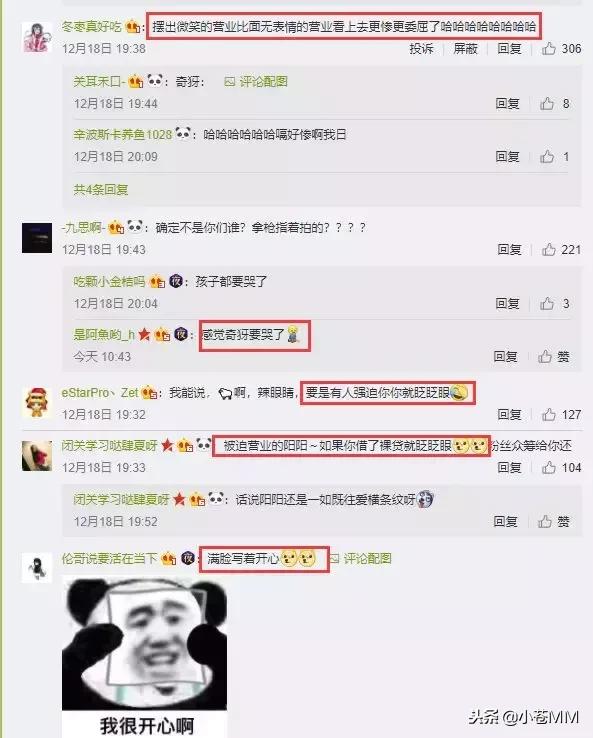The image size is (593, 738).
Task: Click 回复 on 吃颗小金桔吗's reply
Action: 507,304
